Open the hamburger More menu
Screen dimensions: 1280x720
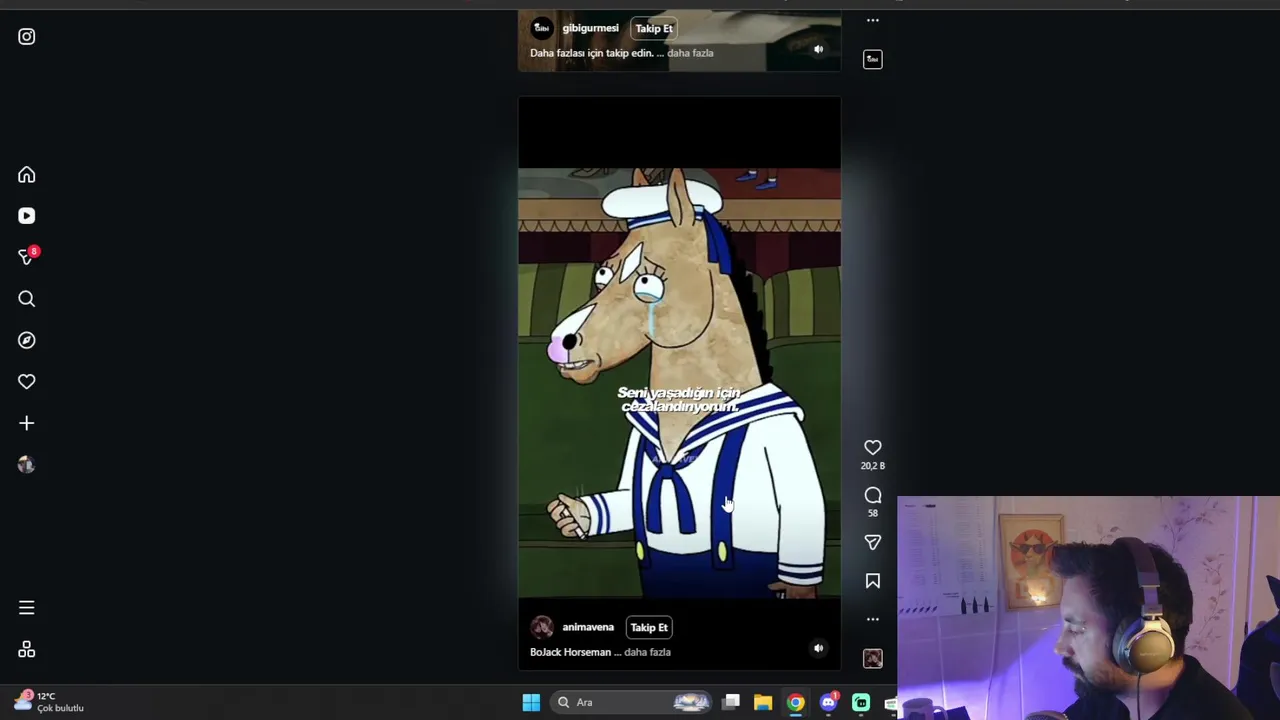[x=27, y=608]
